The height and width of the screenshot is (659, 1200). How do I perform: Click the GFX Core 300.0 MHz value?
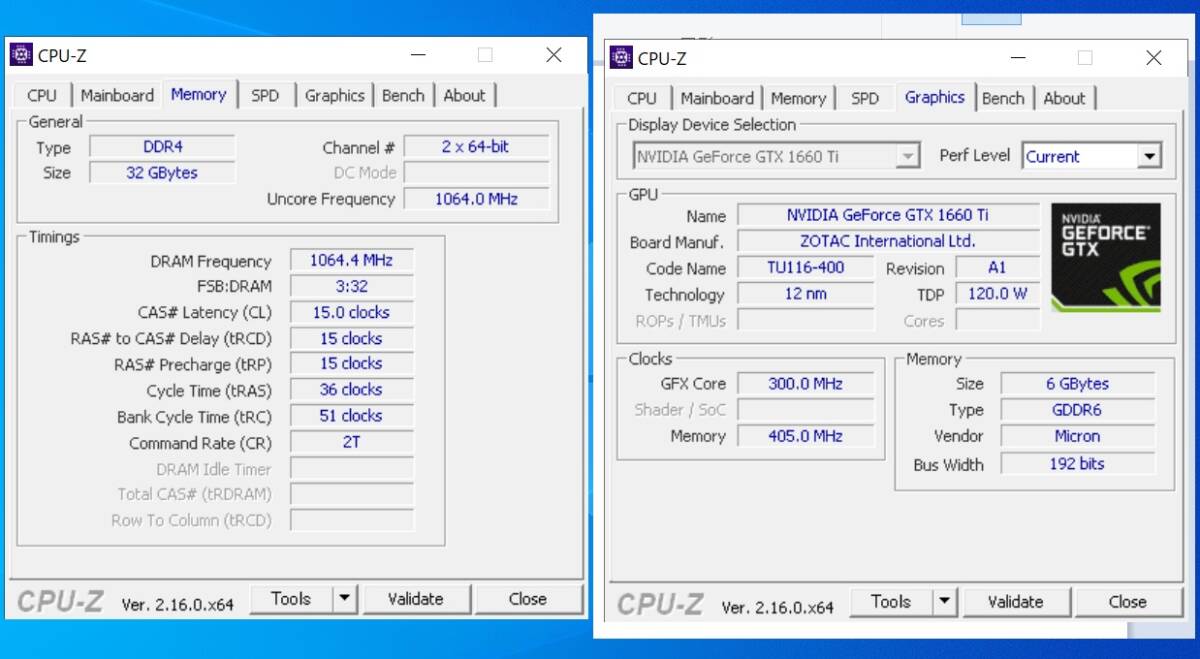[x=806, y=384]
